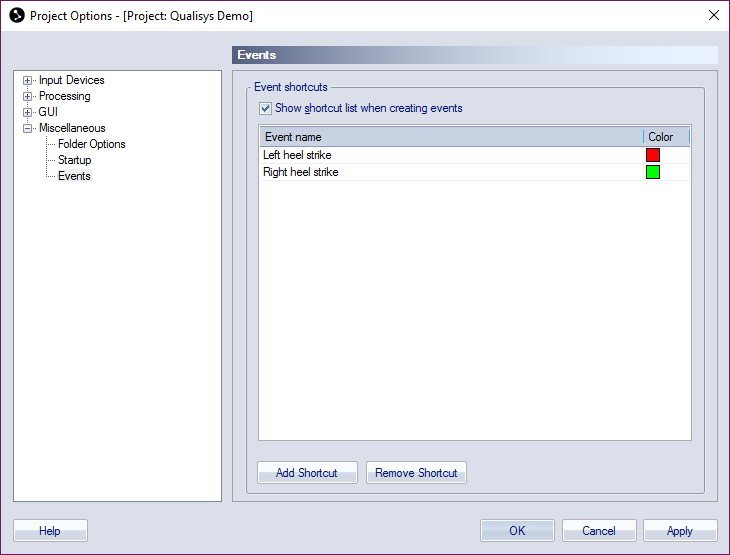The height and width of the screenshot is (555, 730).
Task: Click the Qualisys app icon in title bar
Action: [17, 15]
